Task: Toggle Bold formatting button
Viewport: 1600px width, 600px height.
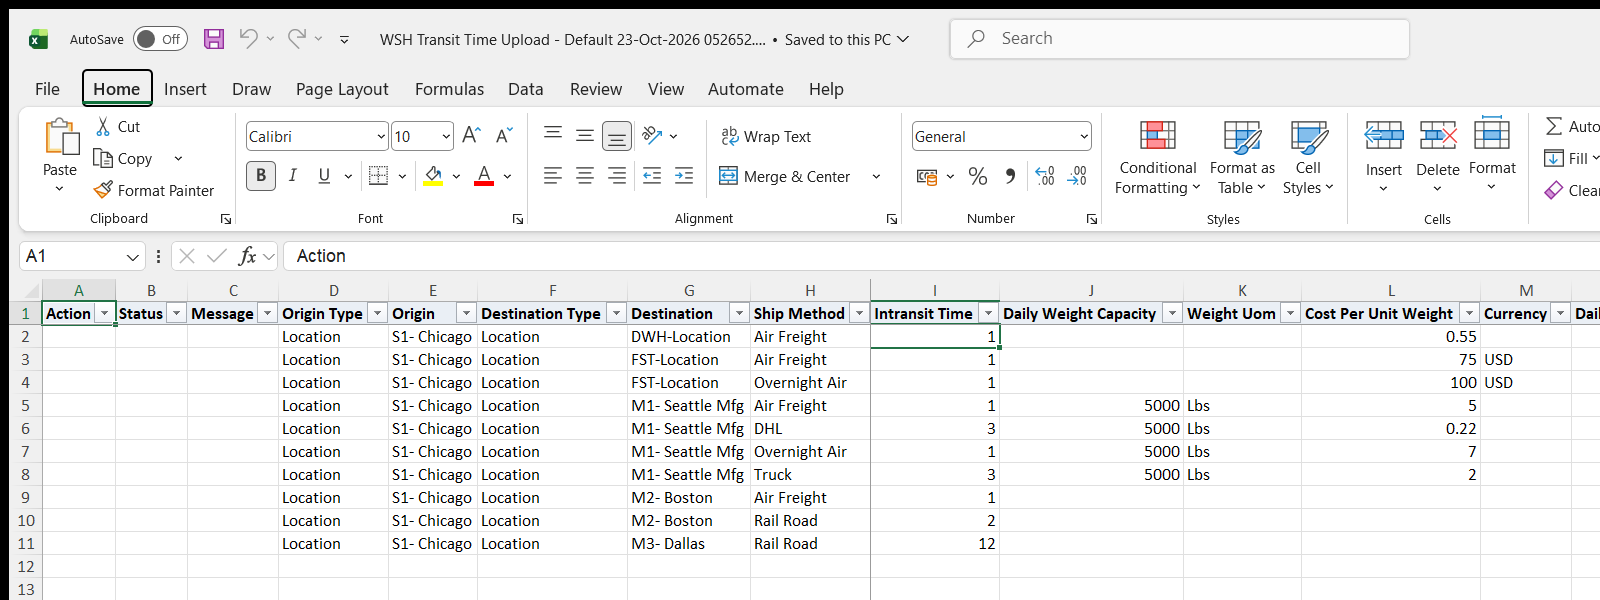Action: pyautogui.click(x=261, y=176)
